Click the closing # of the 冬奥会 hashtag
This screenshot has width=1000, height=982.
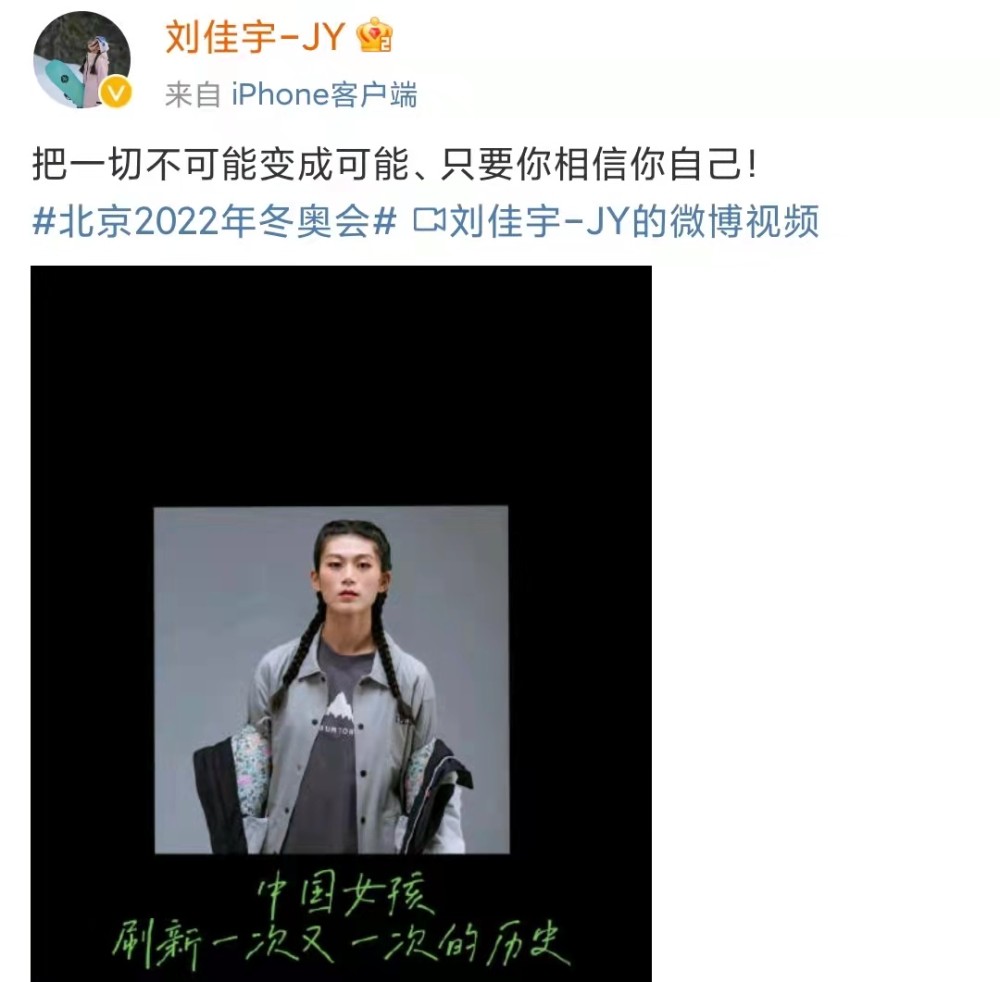pos(385,221)
